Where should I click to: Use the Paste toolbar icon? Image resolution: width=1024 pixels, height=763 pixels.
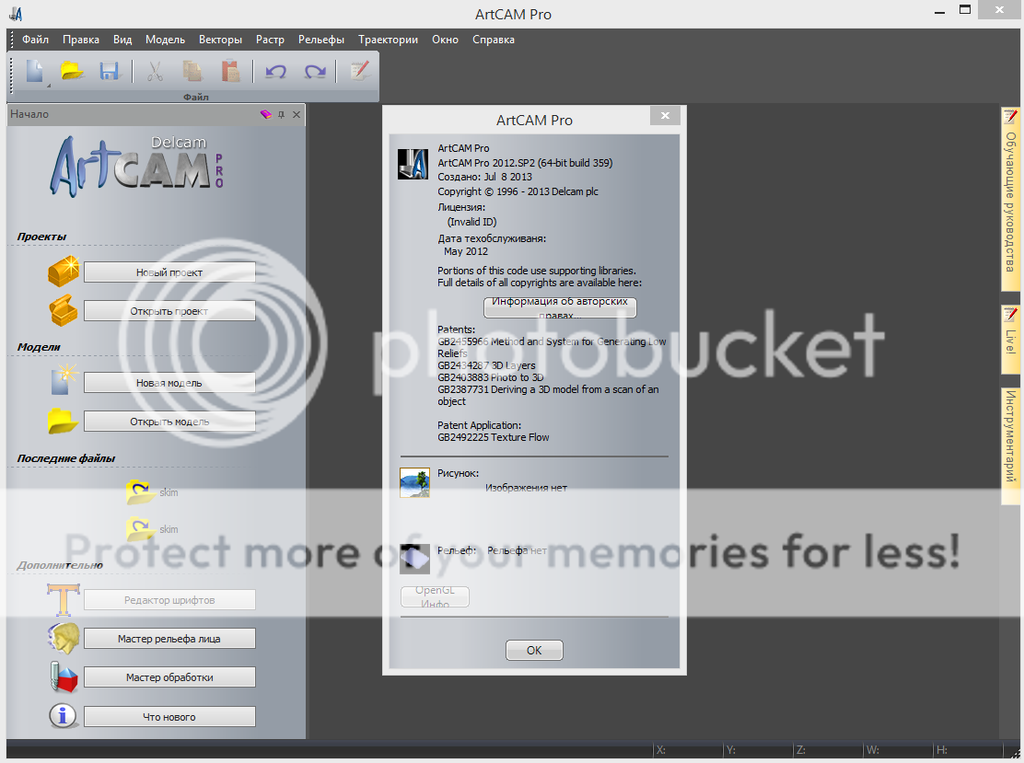[x=231, y=71]
